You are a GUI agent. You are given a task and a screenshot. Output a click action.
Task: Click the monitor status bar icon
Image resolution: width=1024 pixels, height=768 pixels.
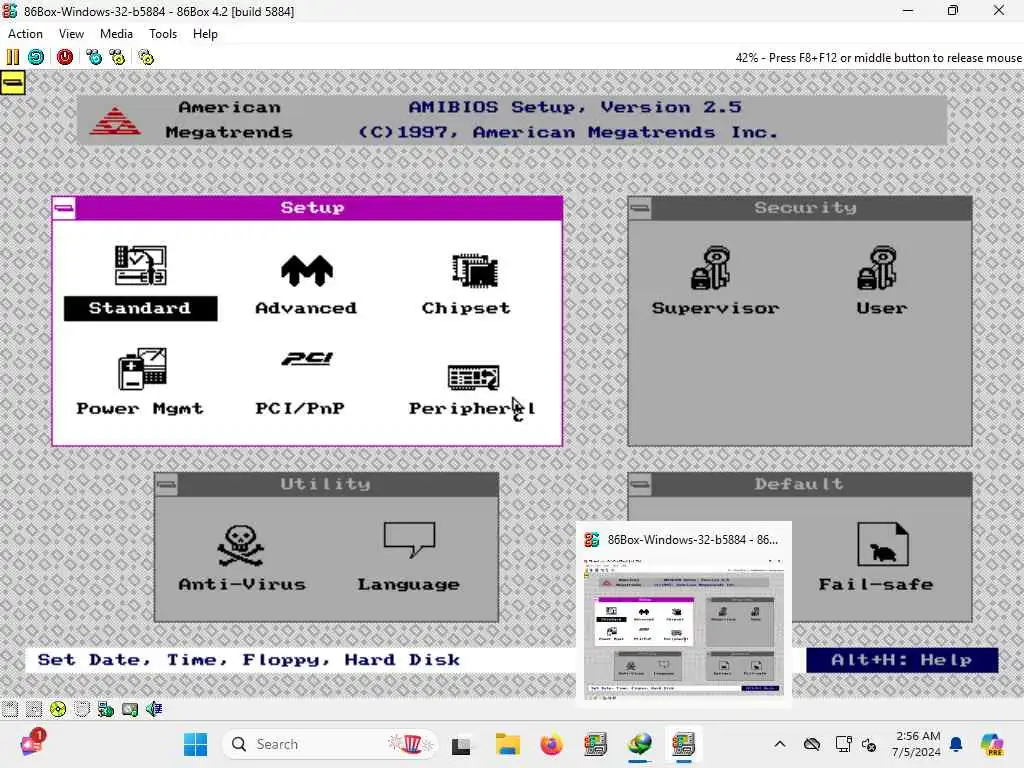(130, 709)
